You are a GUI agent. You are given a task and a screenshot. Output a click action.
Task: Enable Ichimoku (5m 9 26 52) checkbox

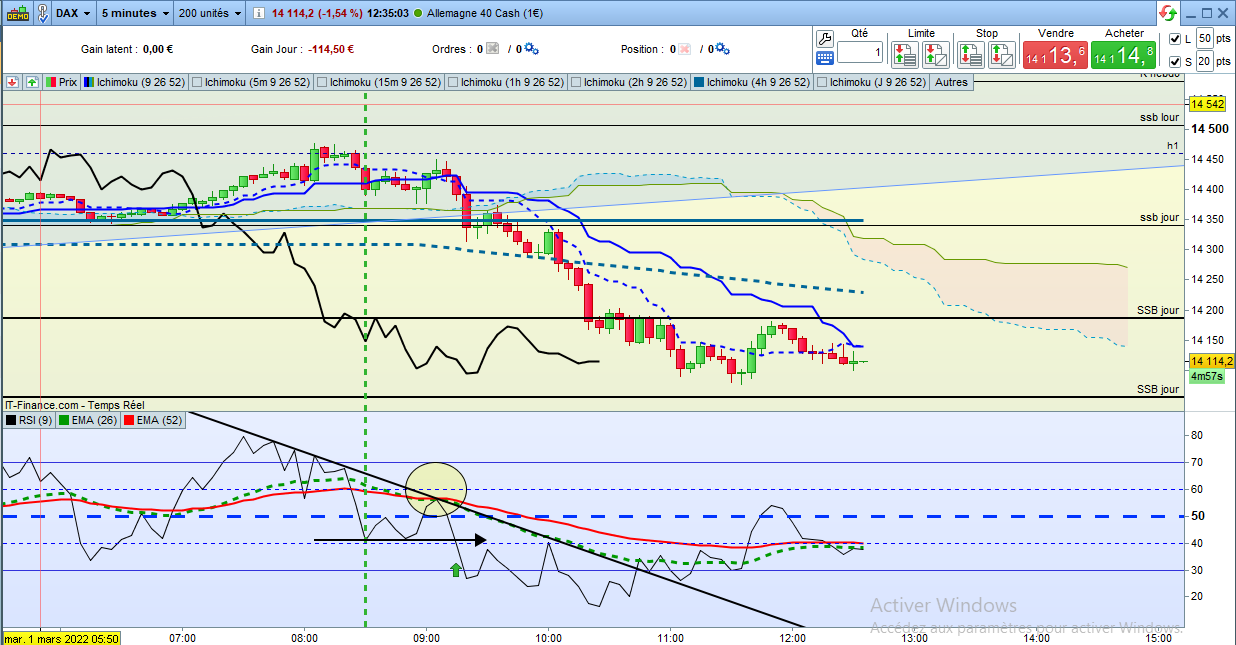point(197,82)
